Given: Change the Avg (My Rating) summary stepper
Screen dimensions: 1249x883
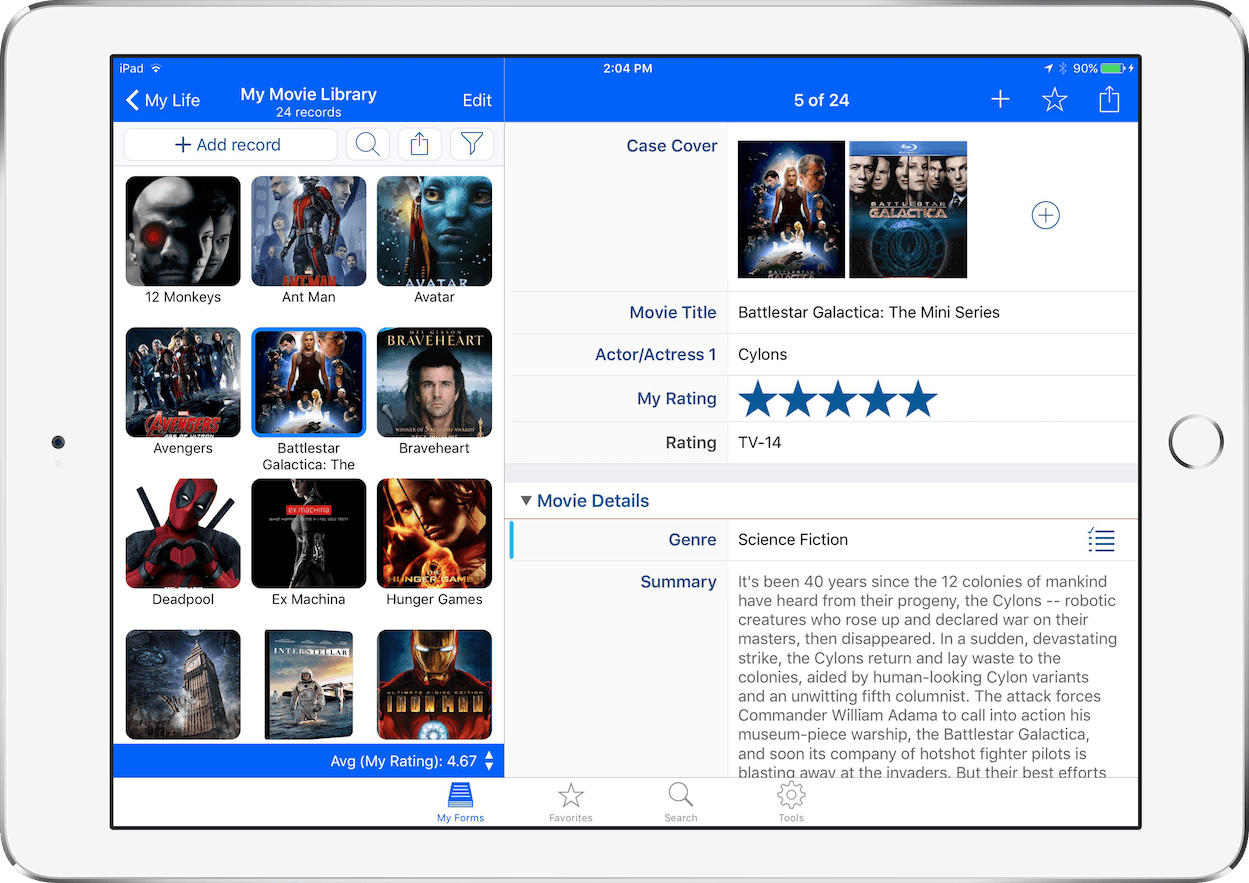Looking at the screenshot, I should coord(489,761).
